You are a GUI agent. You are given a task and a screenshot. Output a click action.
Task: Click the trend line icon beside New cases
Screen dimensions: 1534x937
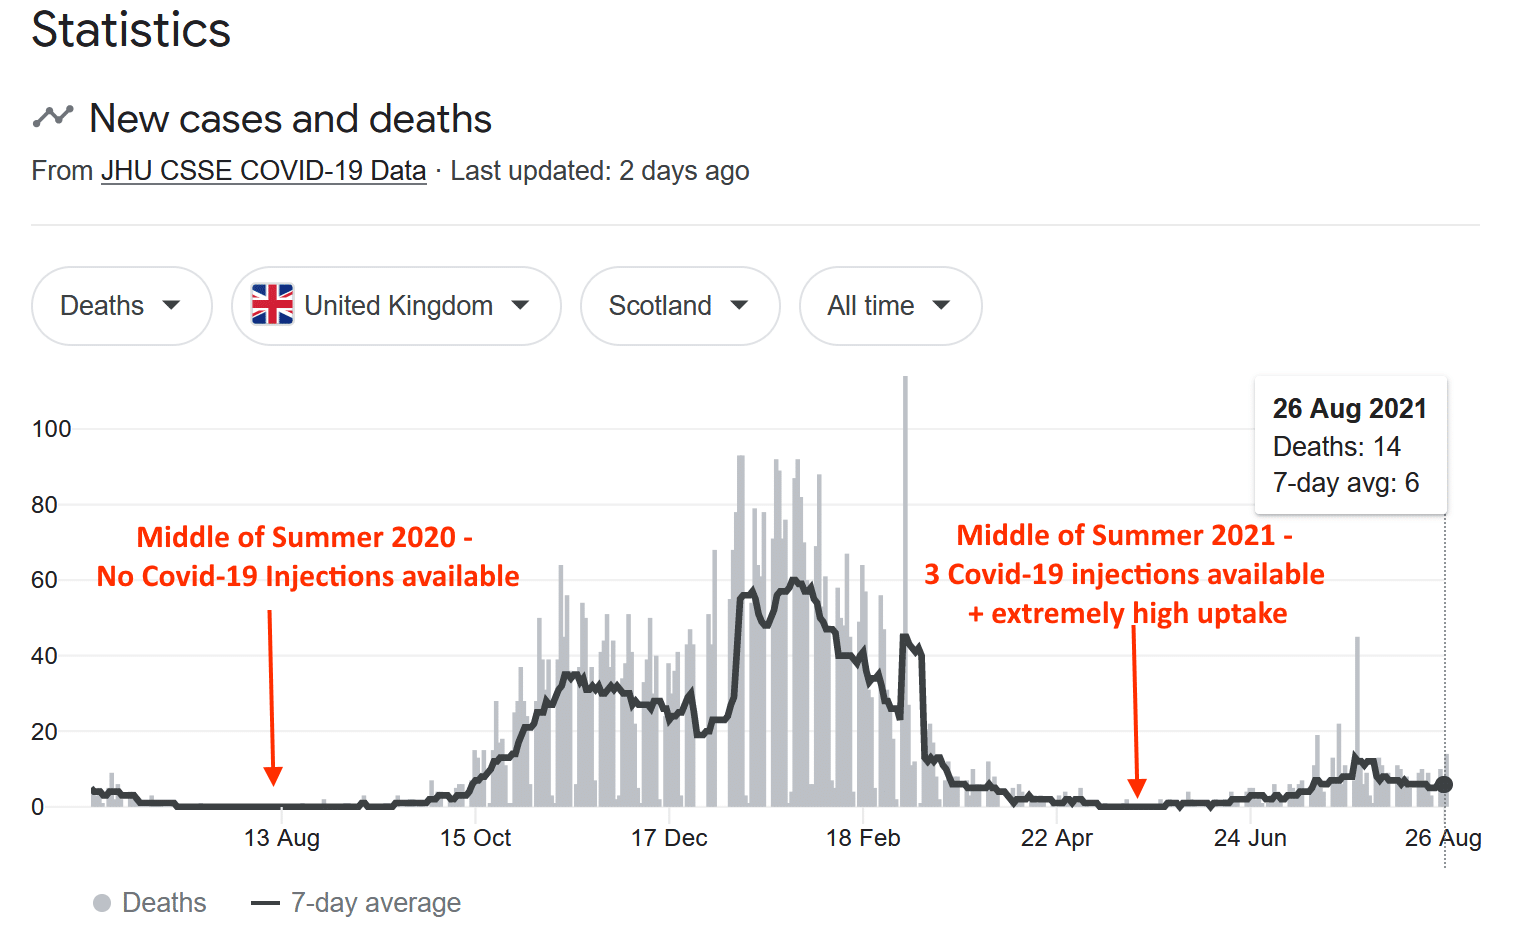point(53,117)
